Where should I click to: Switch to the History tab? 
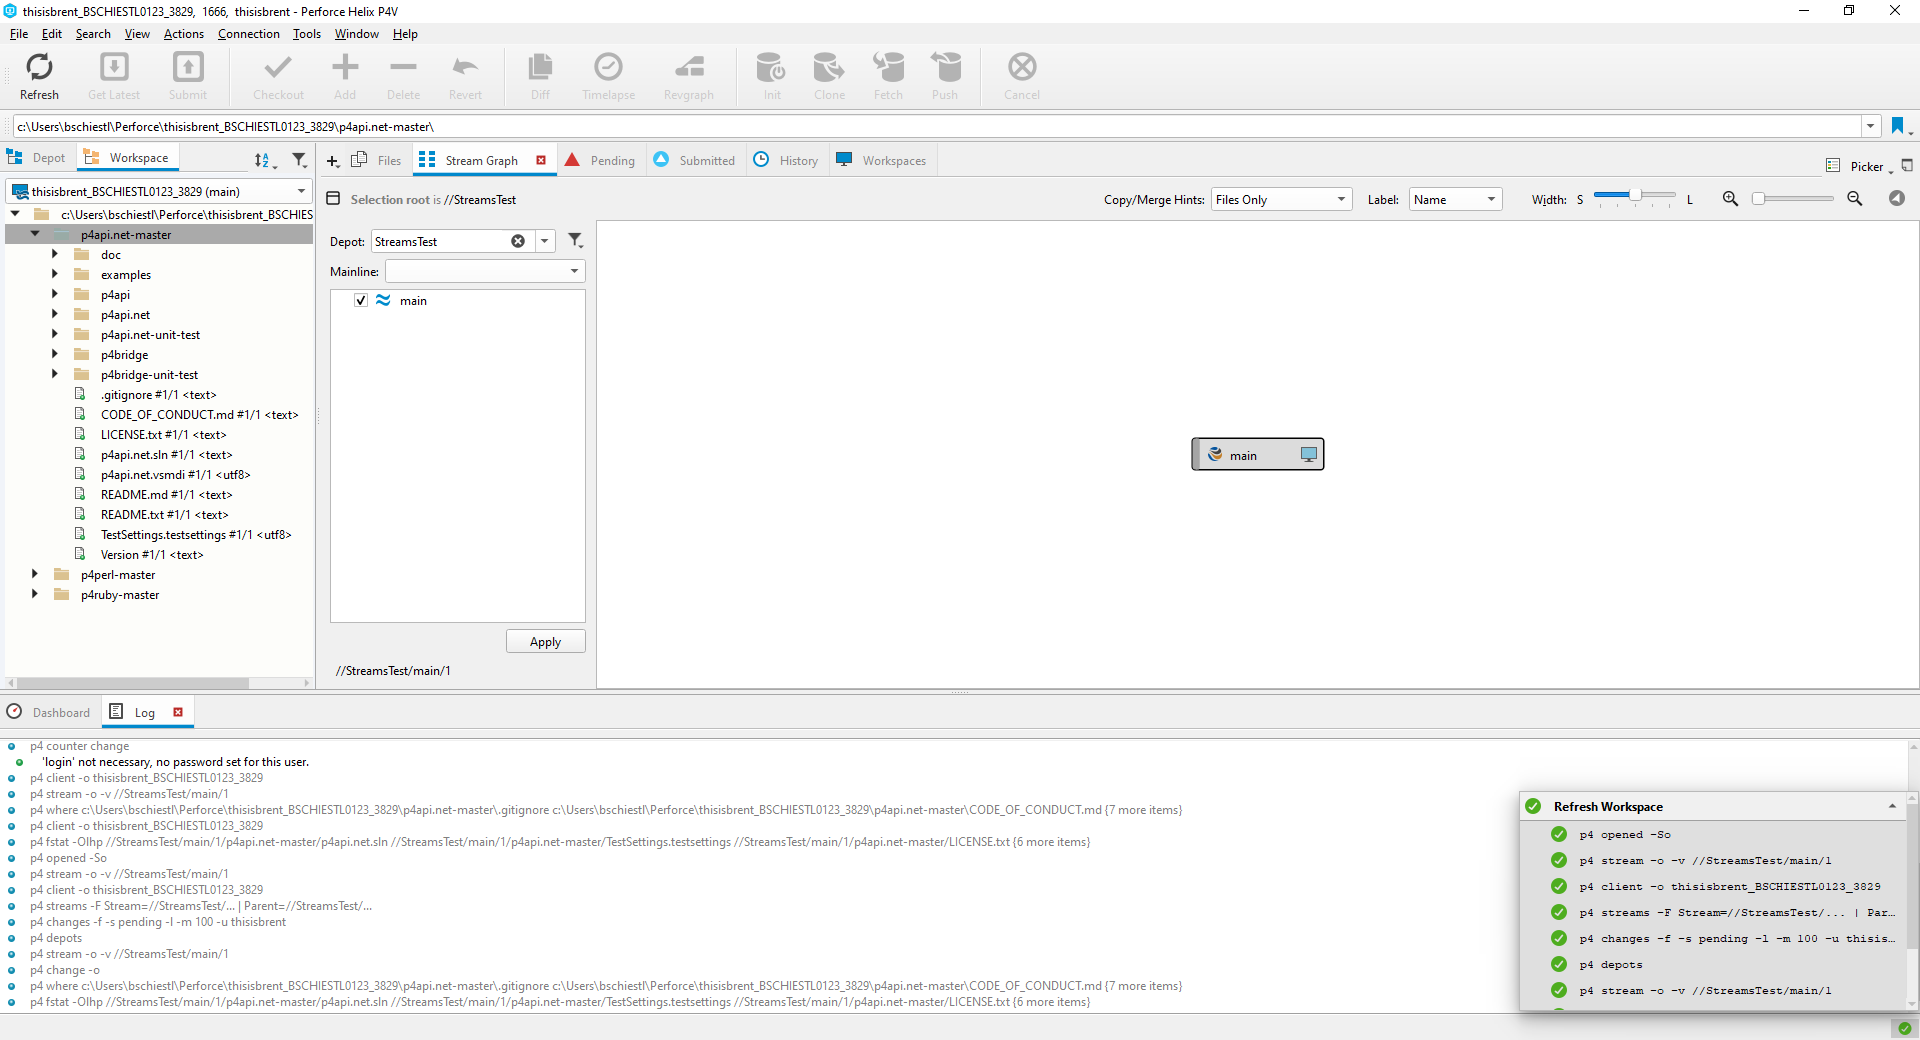pos(786,160)
